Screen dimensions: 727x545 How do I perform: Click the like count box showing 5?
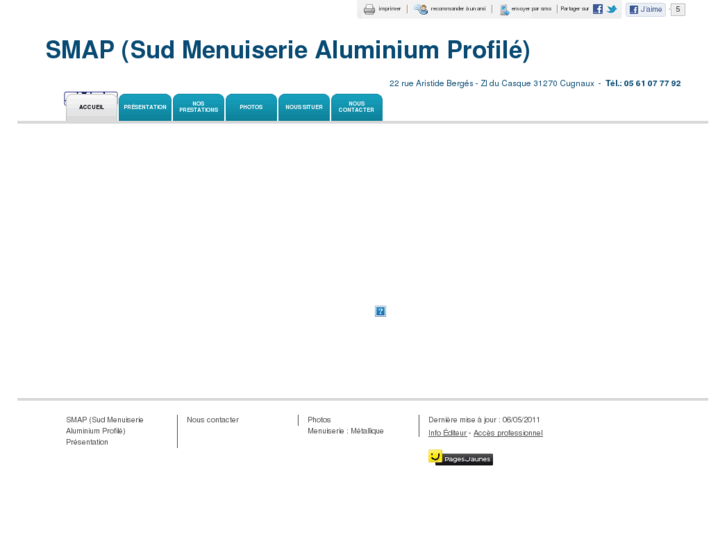pyautogui.click(x=677, y=9)
